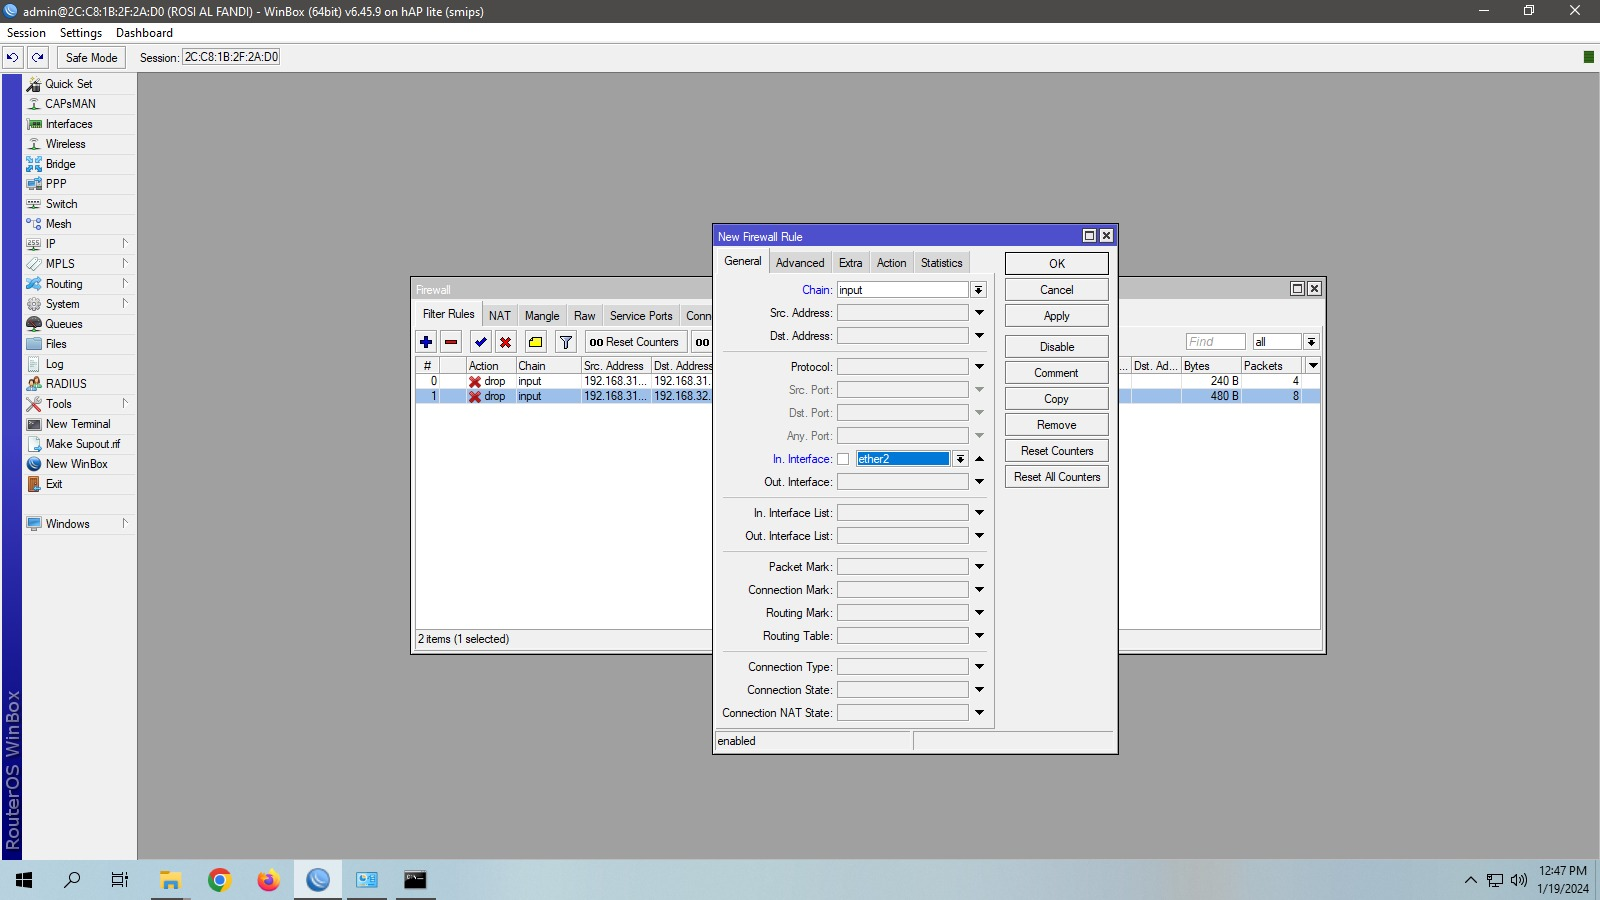Open New Terminal
The height and width of the screenshot is (900, 1600).
point(78,424)
